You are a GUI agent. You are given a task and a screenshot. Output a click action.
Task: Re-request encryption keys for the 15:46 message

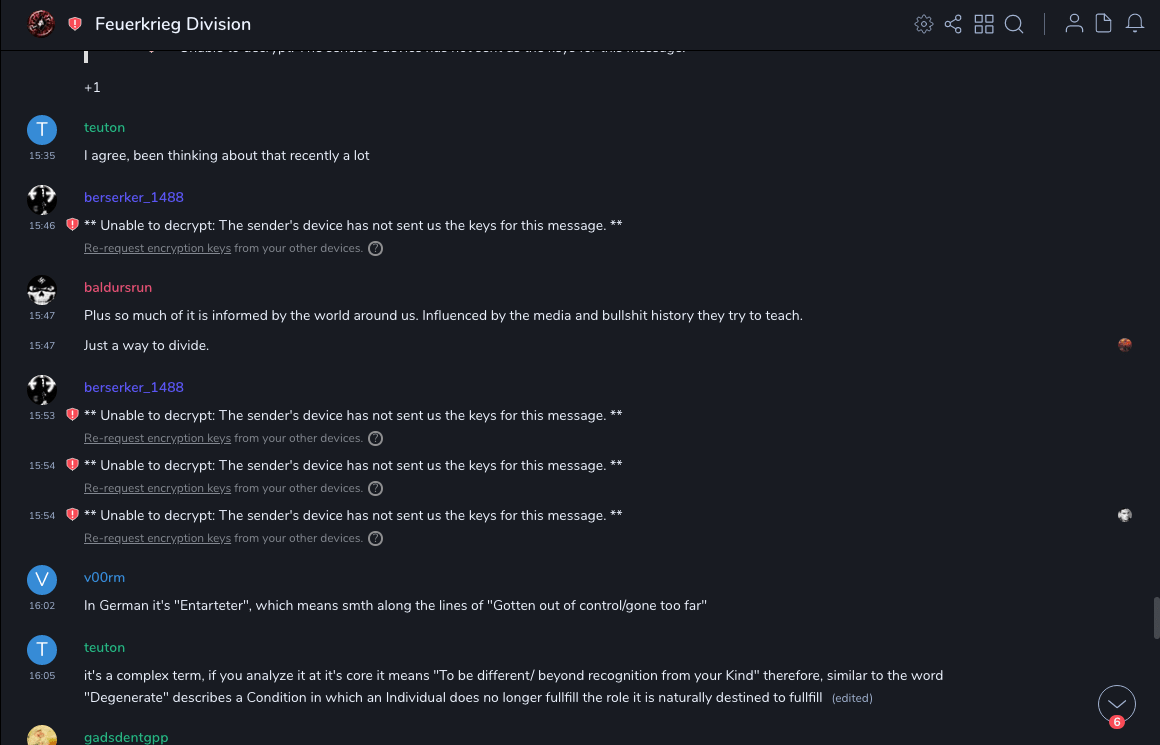click(x=157, y=249)
